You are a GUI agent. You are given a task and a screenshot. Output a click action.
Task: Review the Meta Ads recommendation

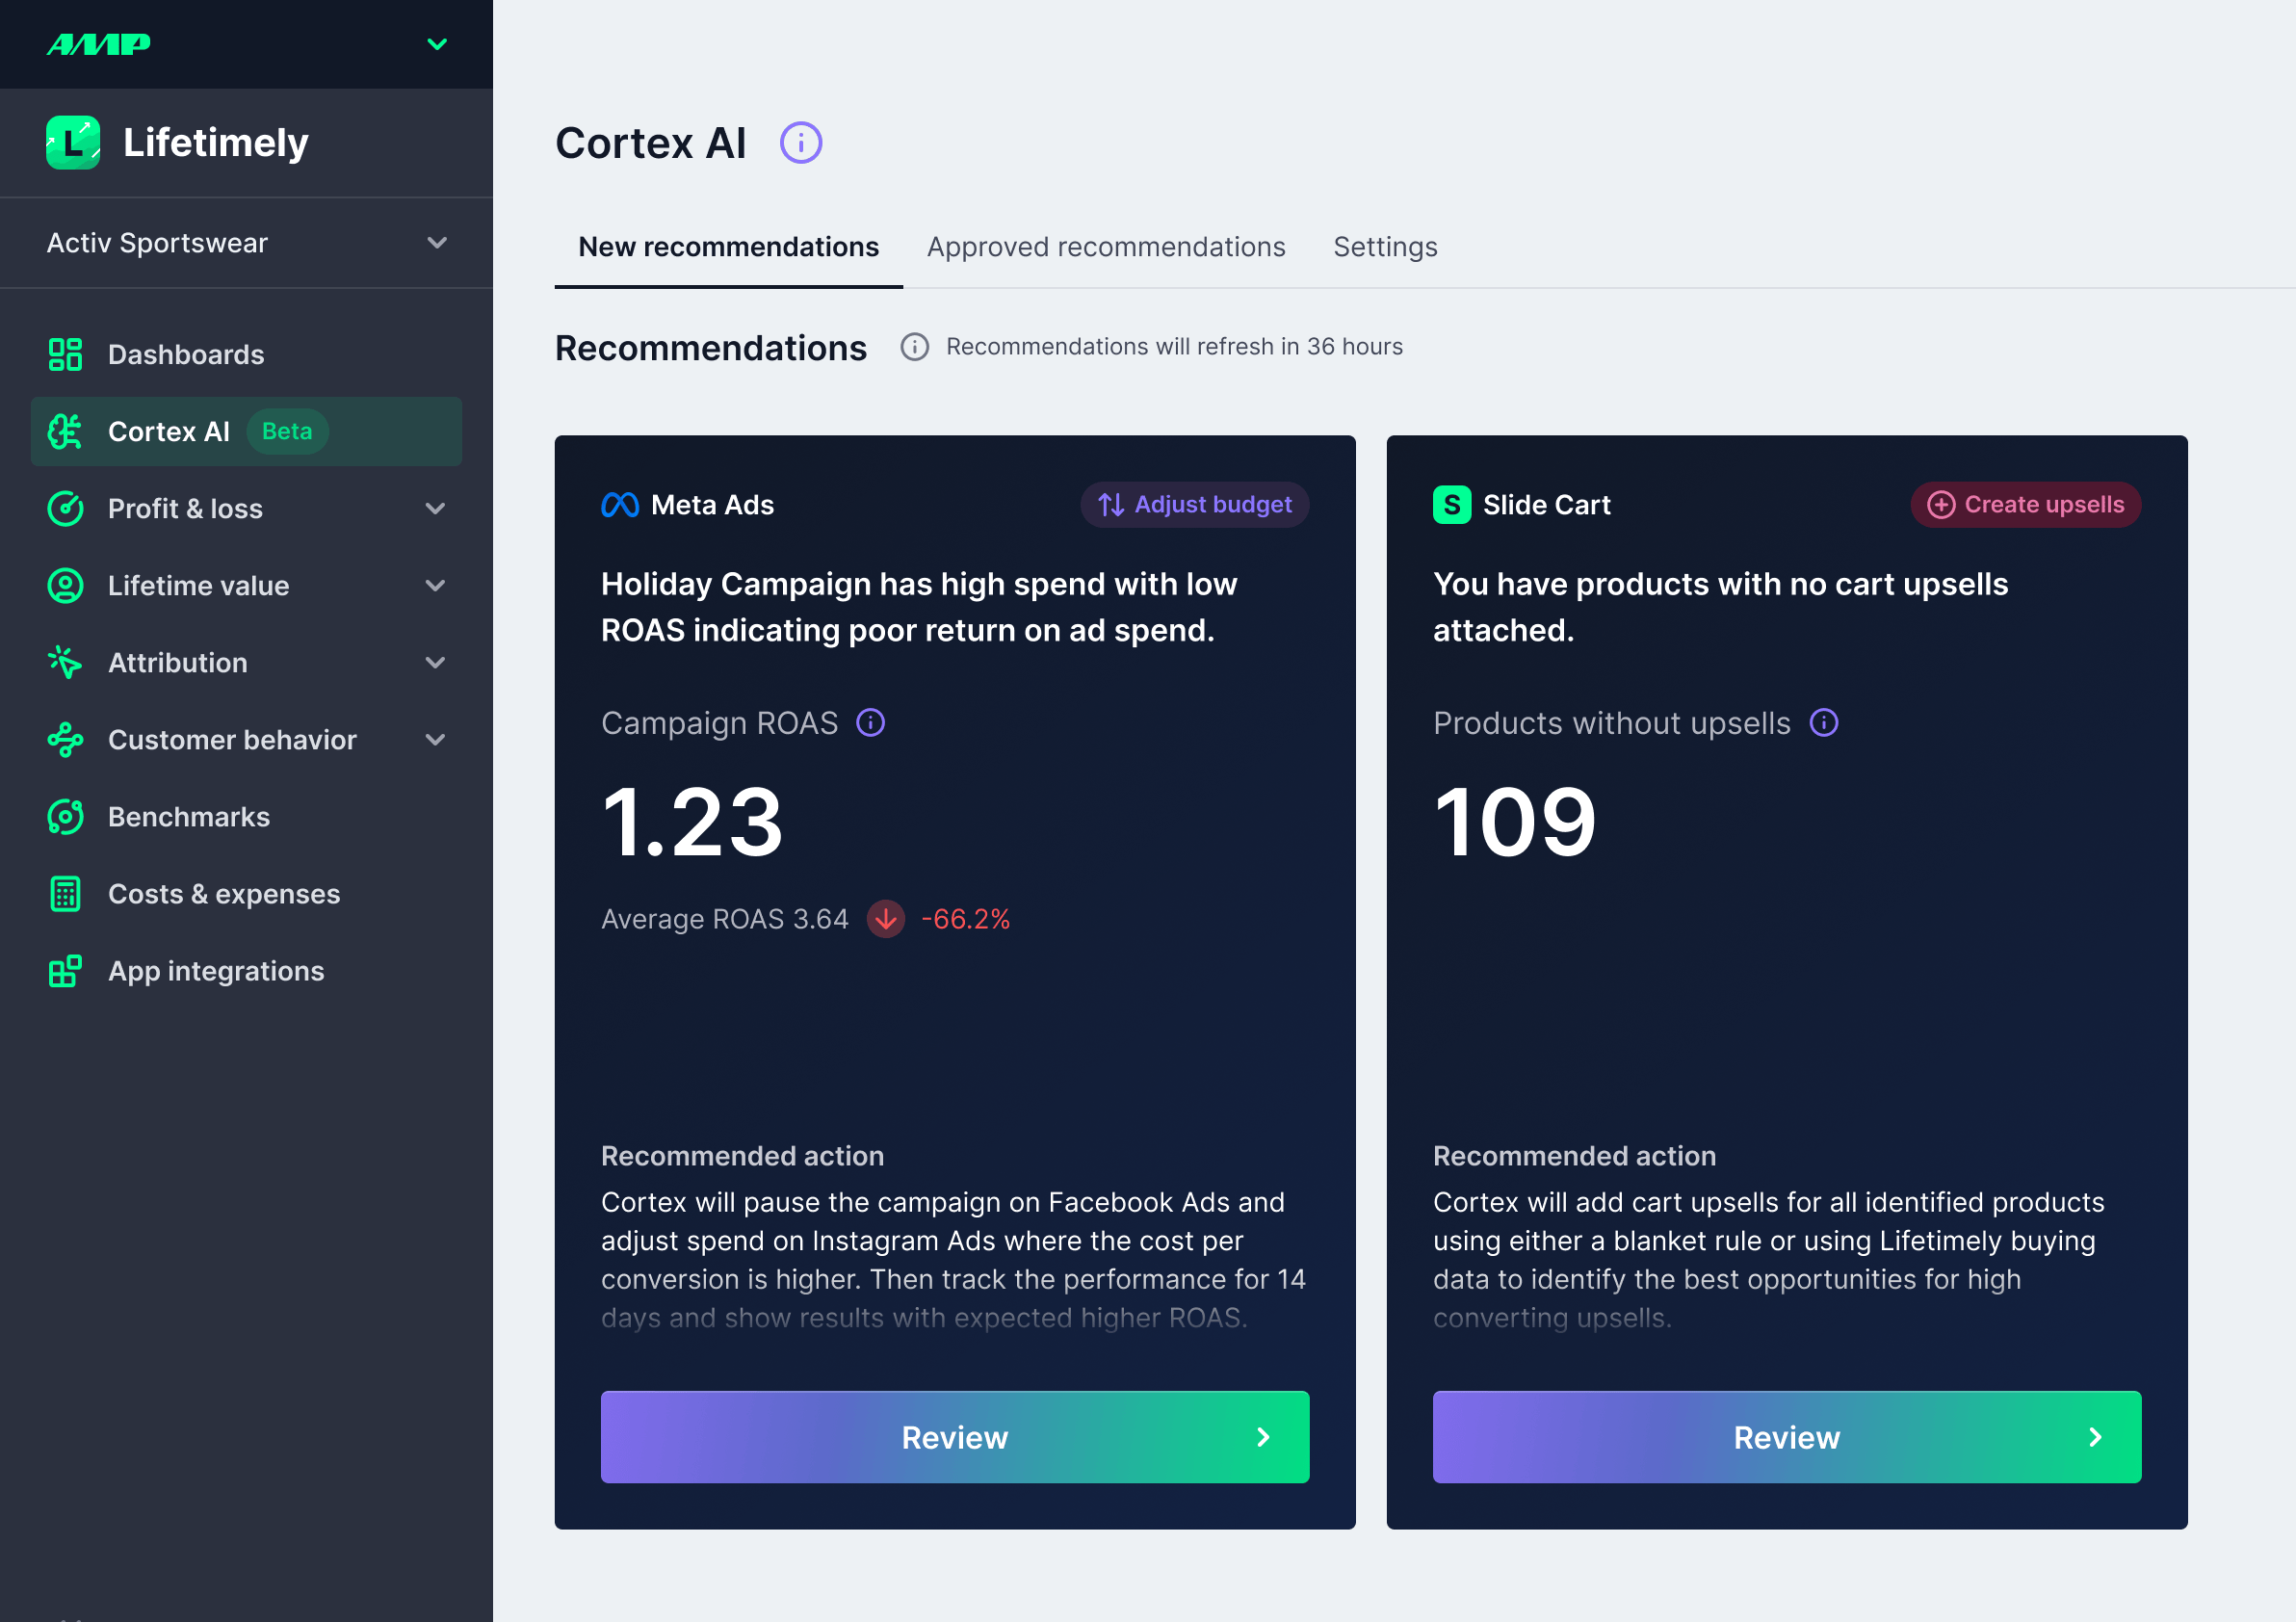click(x=954, y=1436)
